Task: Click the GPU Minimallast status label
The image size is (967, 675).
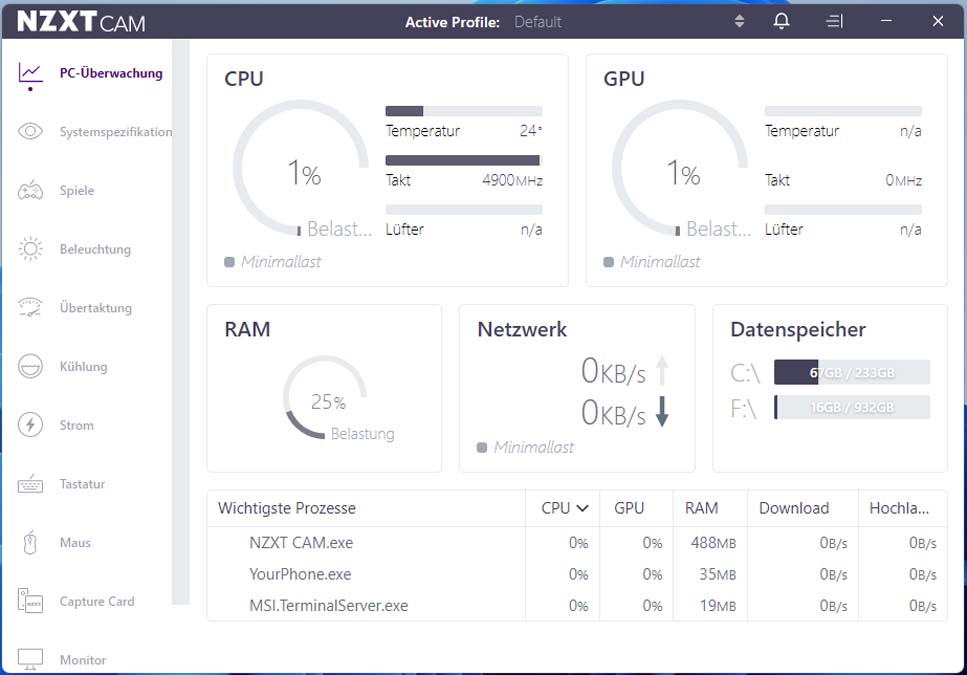Action: 660,262
